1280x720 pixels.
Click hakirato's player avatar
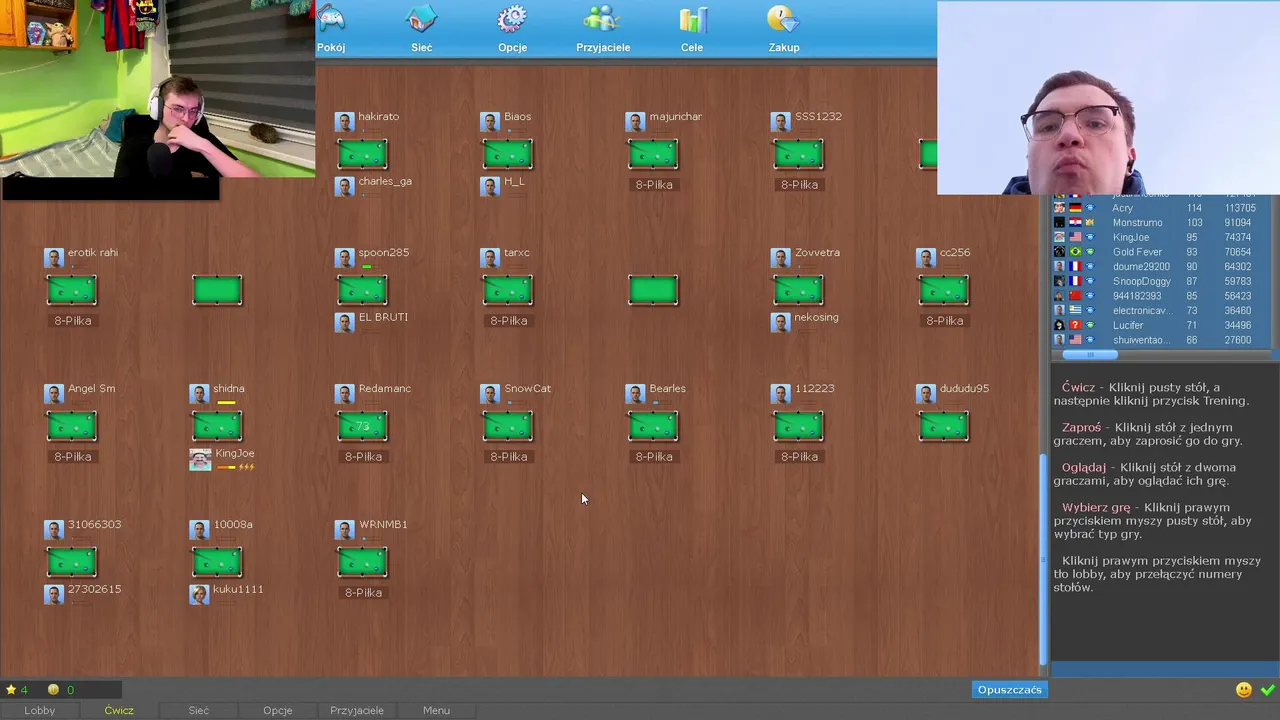click(344, 122)
